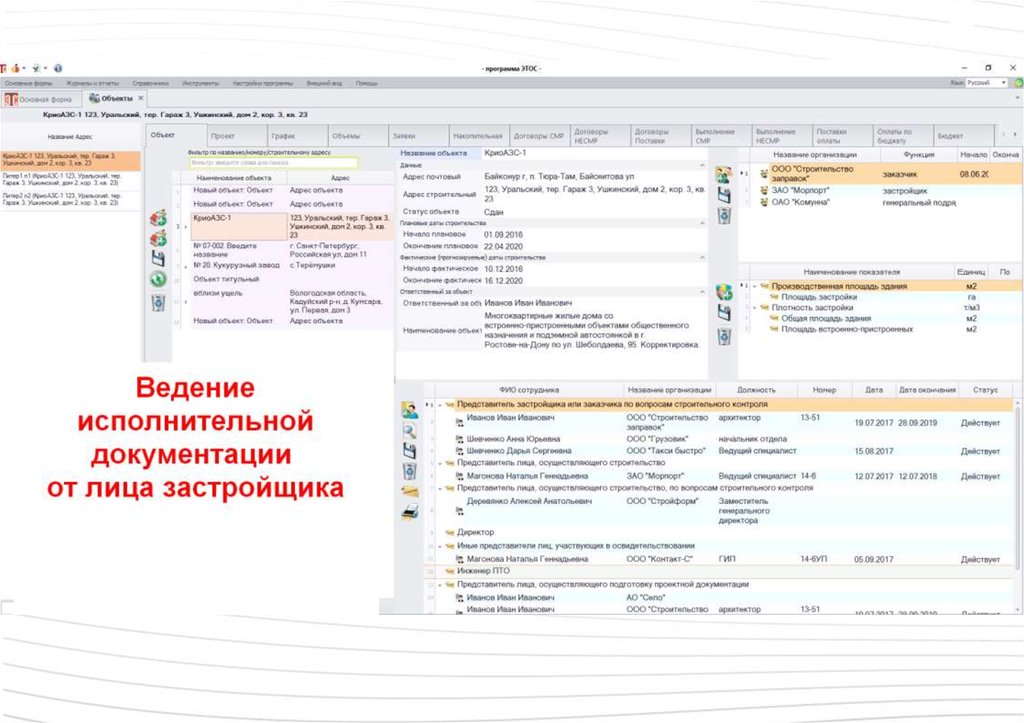Switch to the Договоры СМР tab
This screenshot has width=1024, height=723.
pos(539,136)
